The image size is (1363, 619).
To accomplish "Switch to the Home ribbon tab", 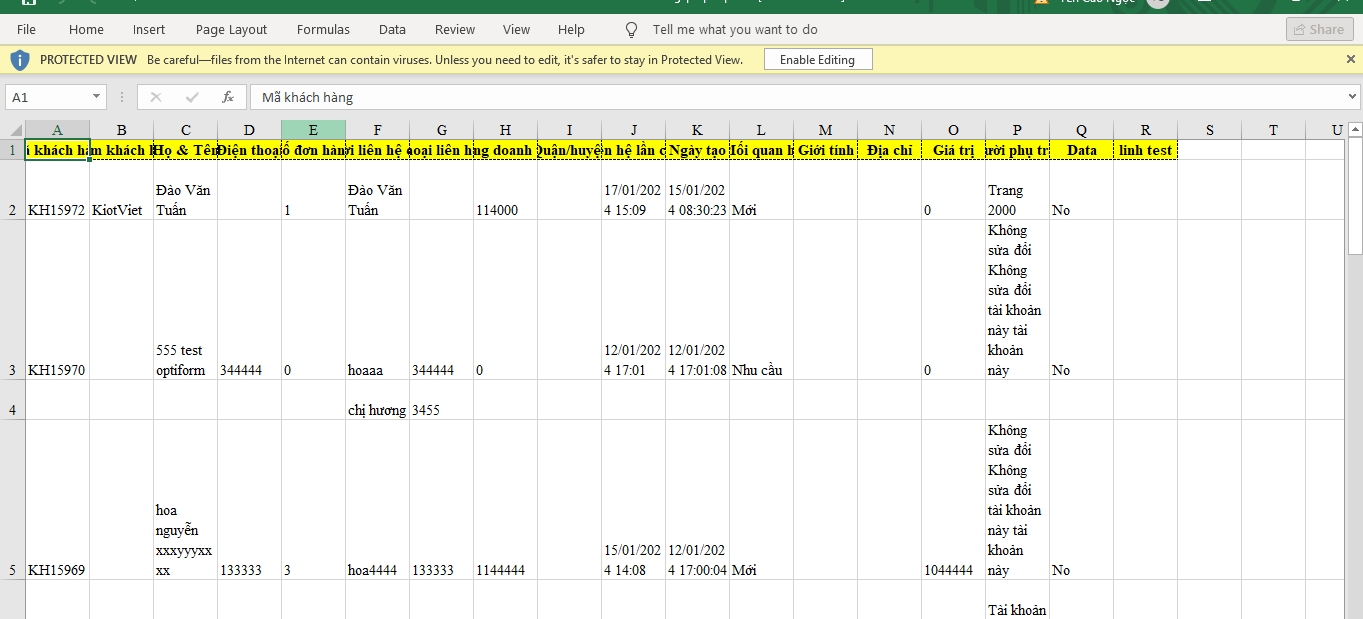I will [86, 29].
